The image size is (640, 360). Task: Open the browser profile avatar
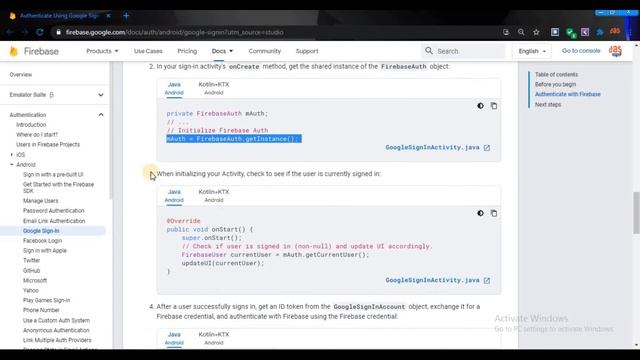[x=615, y=31]
